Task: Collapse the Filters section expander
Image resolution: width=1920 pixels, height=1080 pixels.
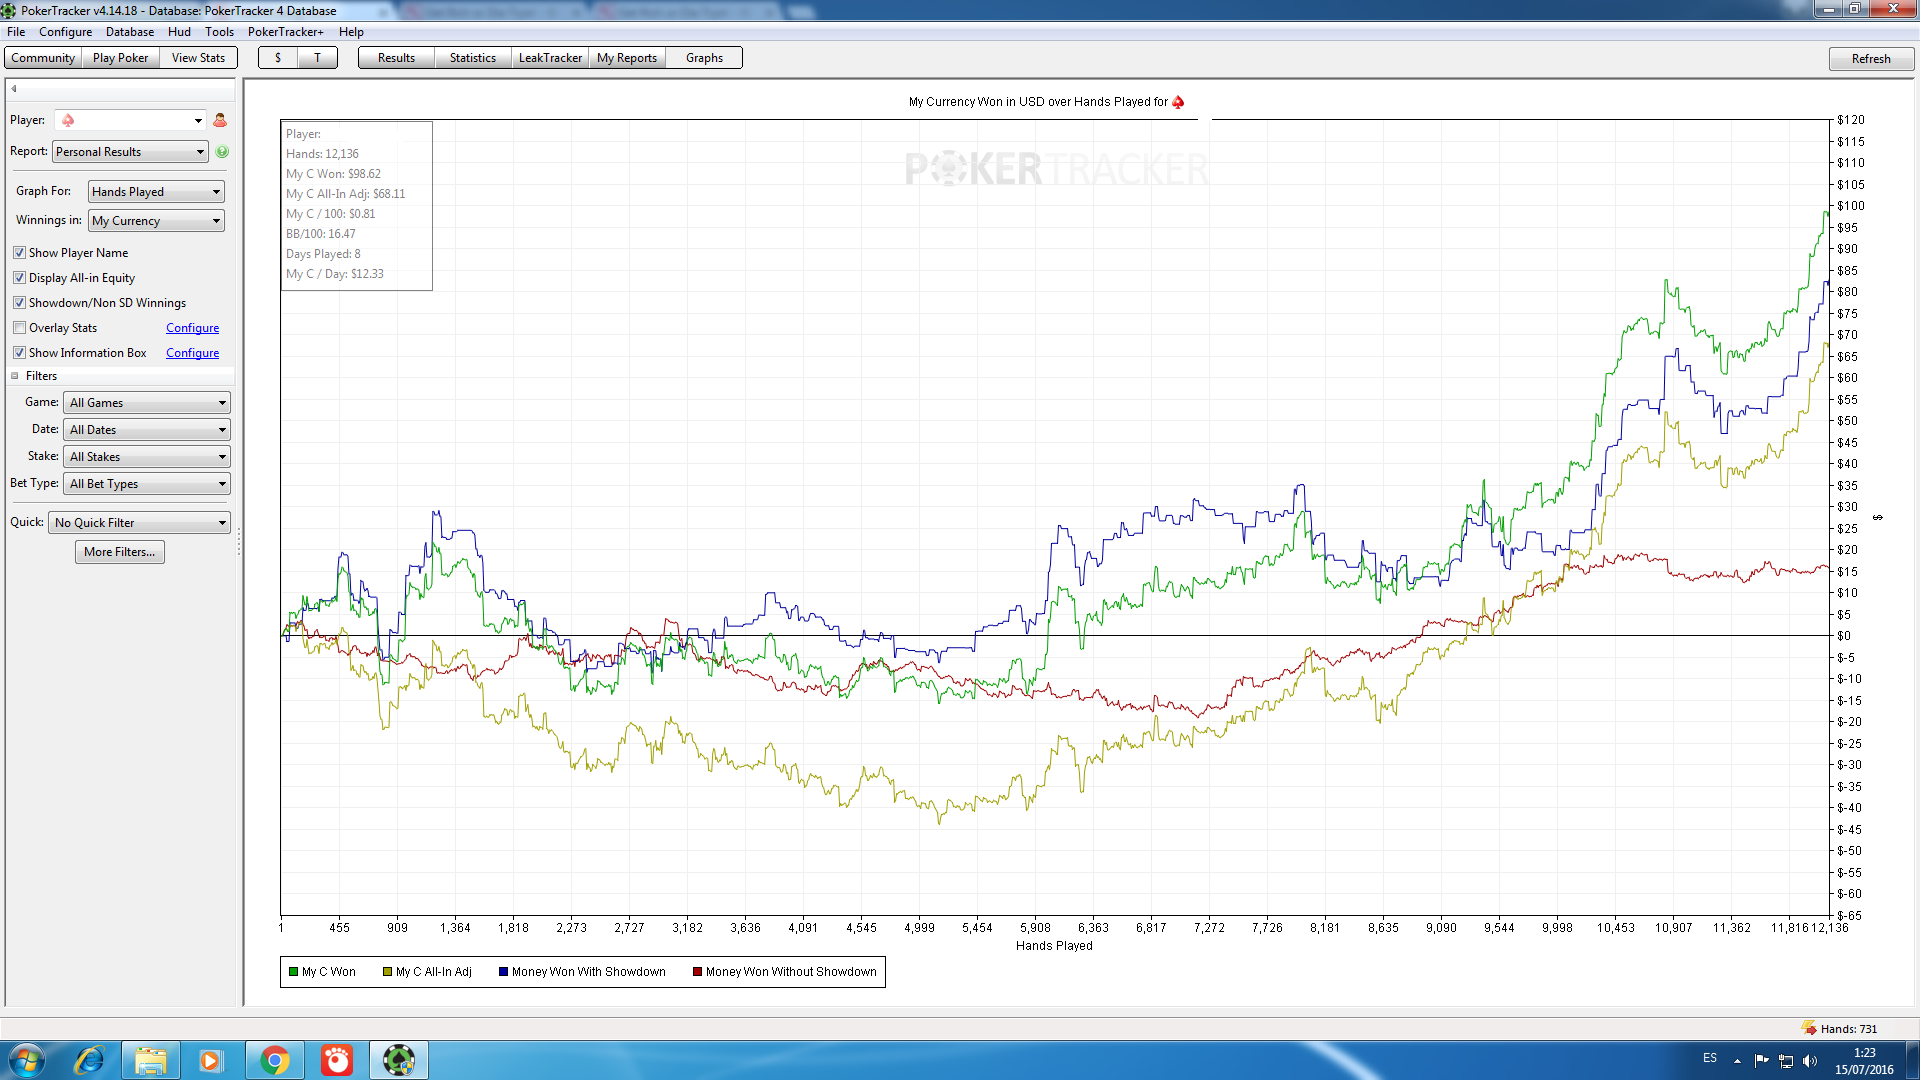Action: click(x=15, y=376)
